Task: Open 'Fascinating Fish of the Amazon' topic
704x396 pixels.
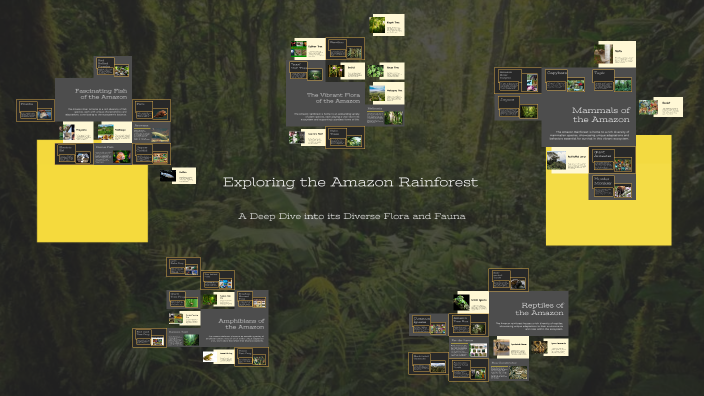Action: tap(93, 101)
